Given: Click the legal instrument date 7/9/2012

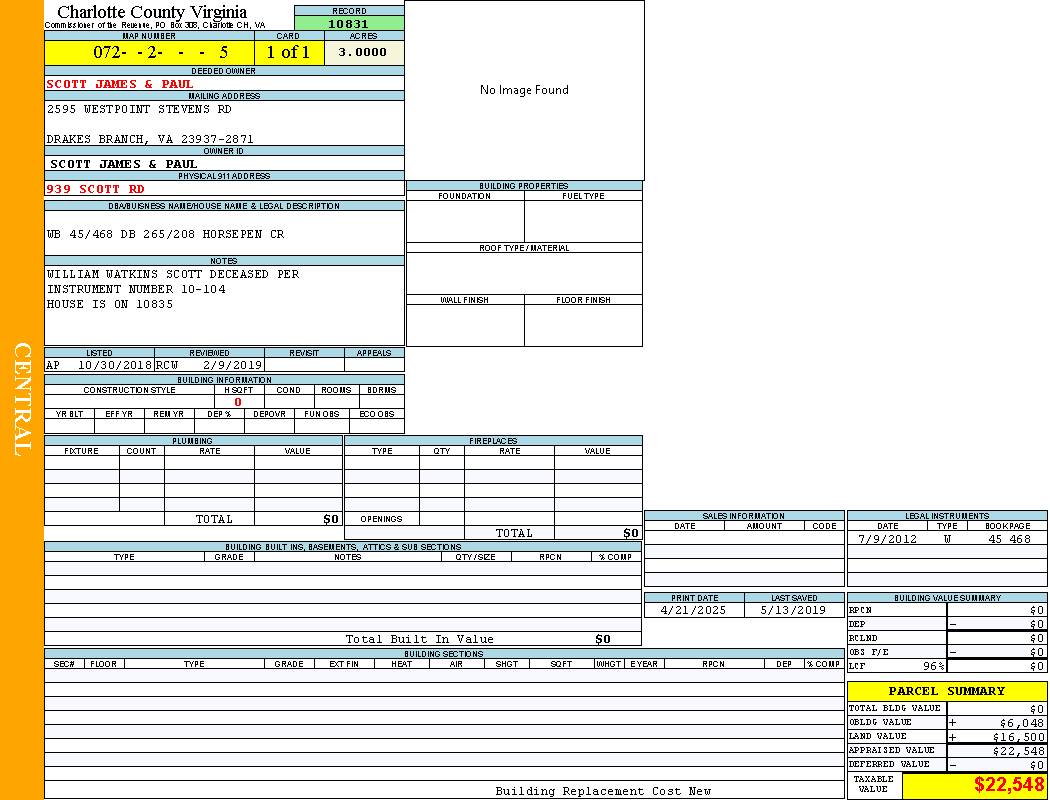Looking at the screenshot, I should 887,539.
